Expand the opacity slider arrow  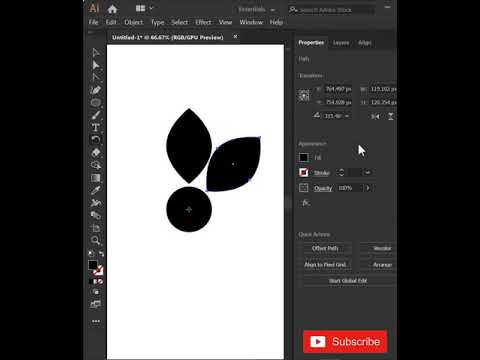[368, 188]
